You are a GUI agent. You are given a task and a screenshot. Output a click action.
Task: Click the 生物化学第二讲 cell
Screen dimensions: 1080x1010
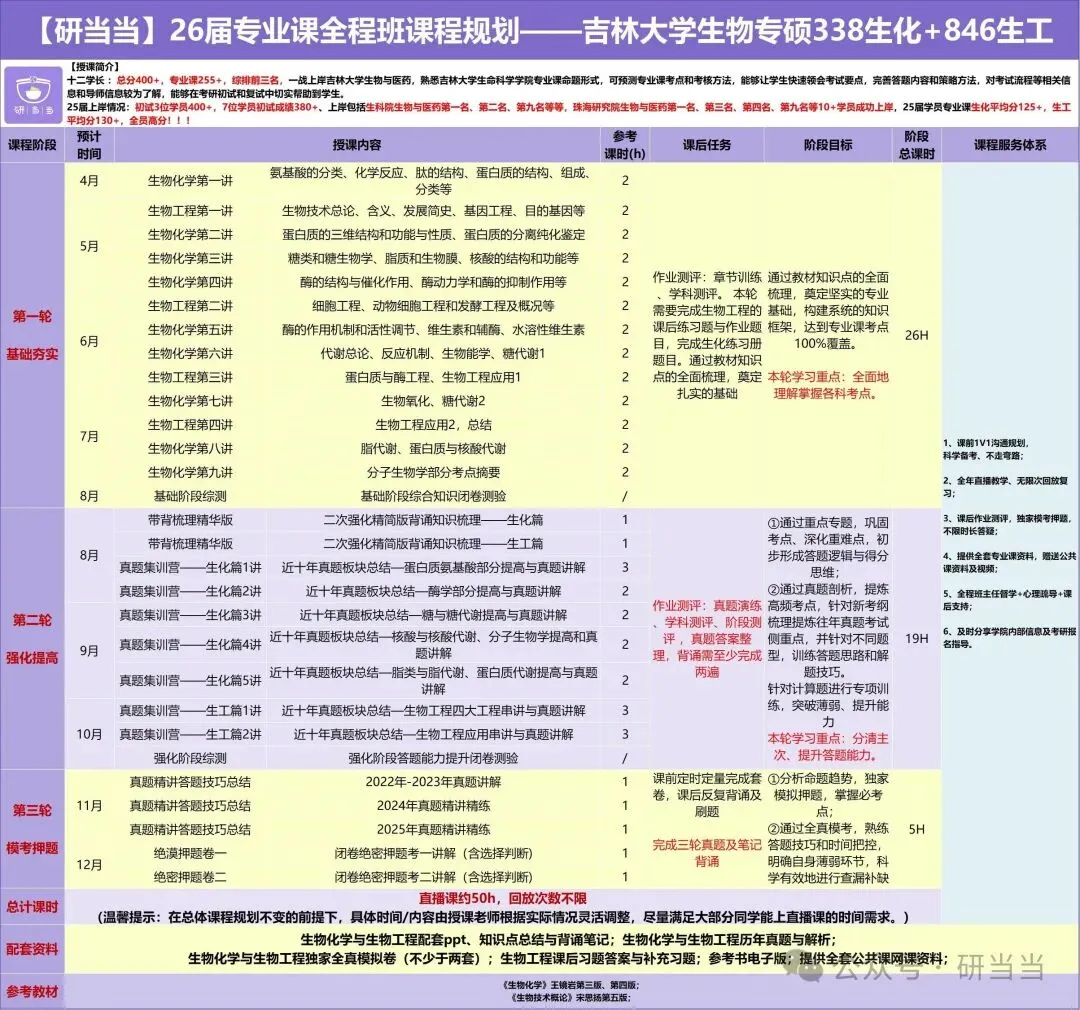pyautogui.click(x=190, y=235)
